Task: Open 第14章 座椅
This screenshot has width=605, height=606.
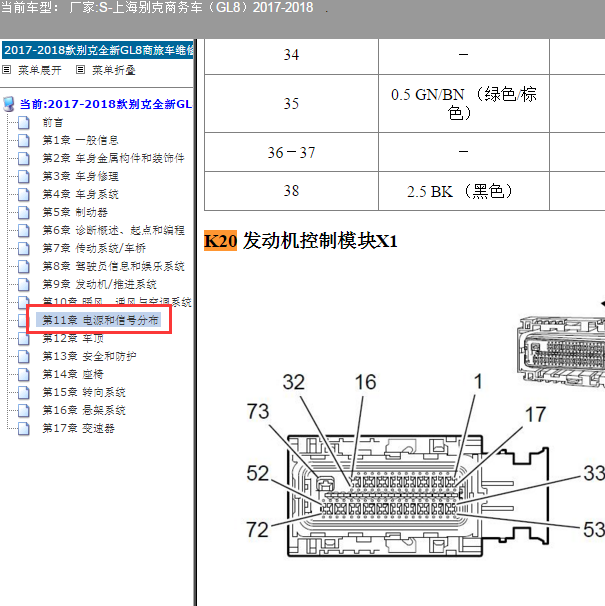Action: pos(73,374)
